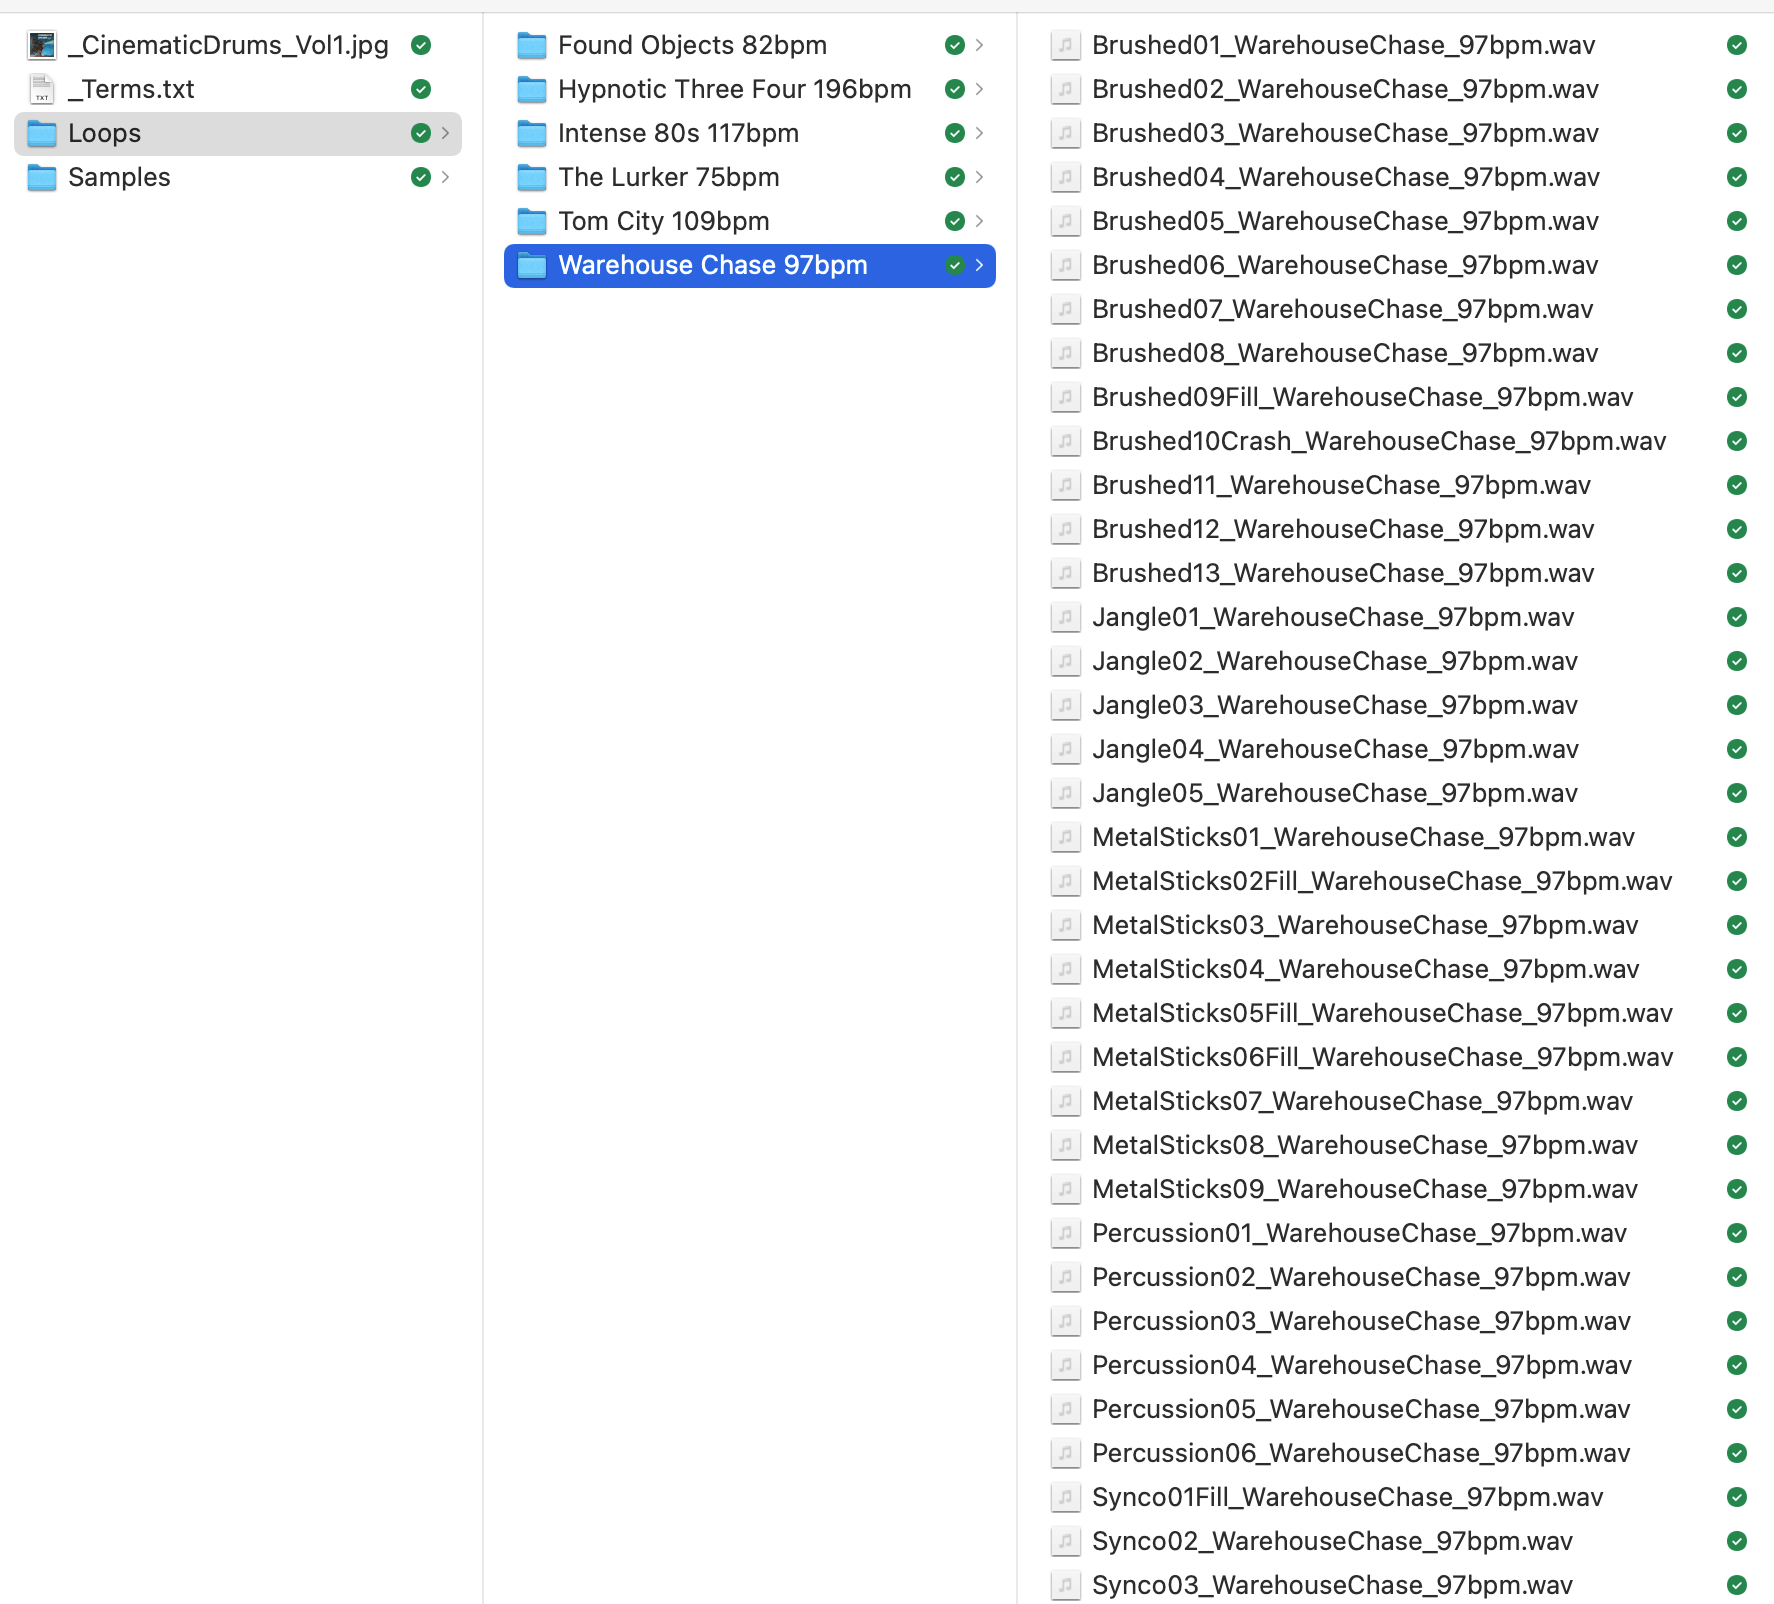The width and height of the screenshot is (1774, 1604).
Task: Select MetalSticks05Fill_WarehouseChase_97bpm.wav file
Action: click(1381, 1013)
